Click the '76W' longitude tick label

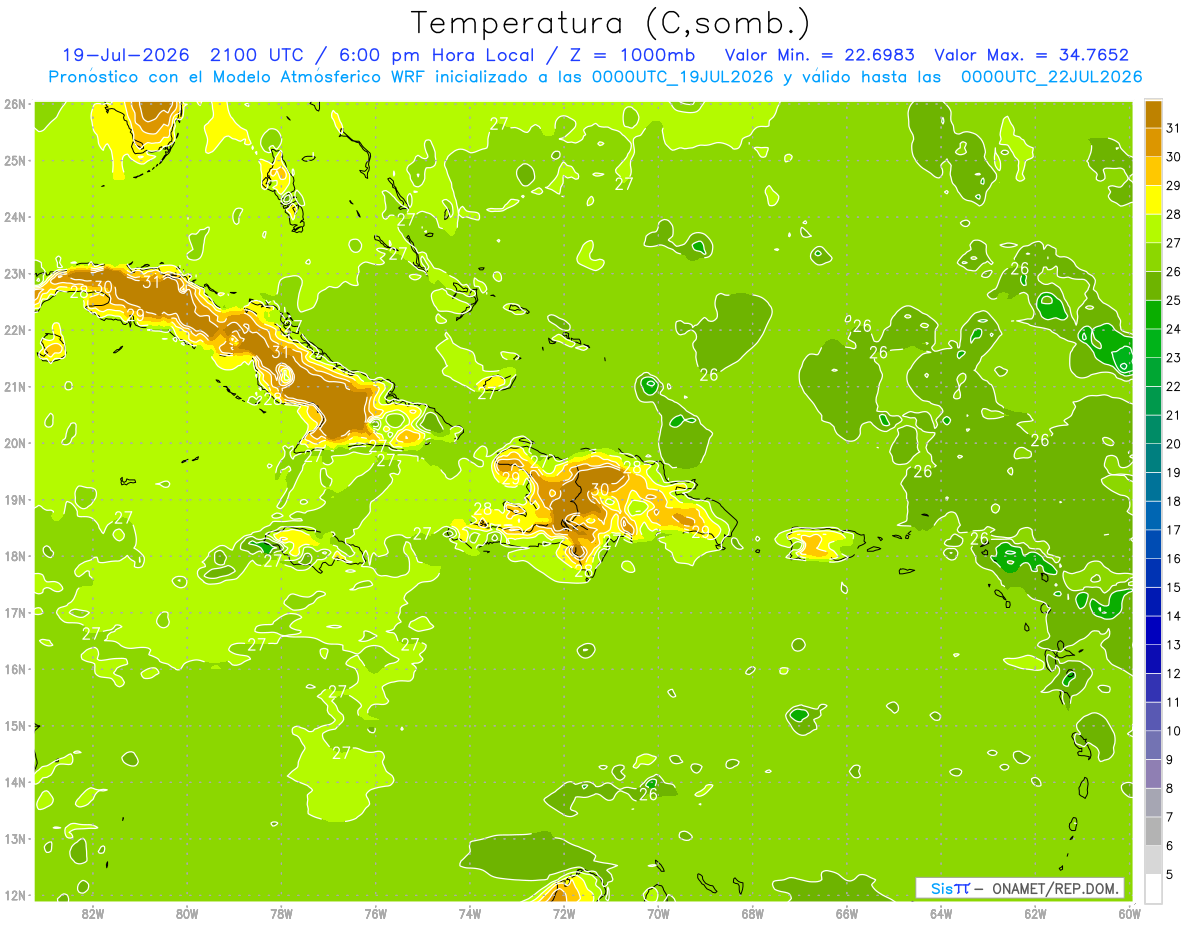375,913
